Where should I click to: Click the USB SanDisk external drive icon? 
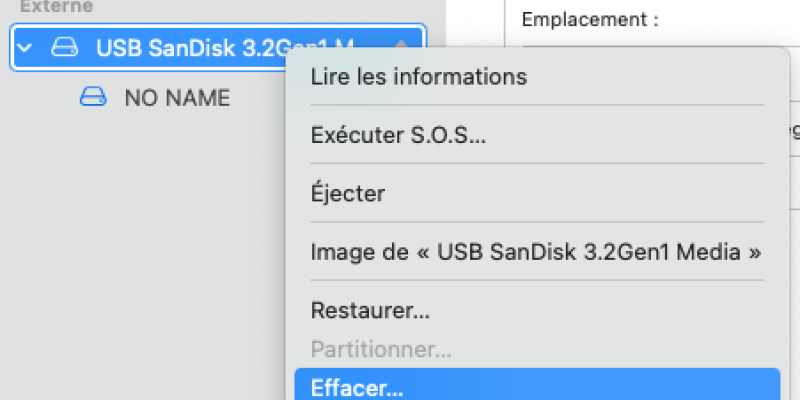click(64, 47)
